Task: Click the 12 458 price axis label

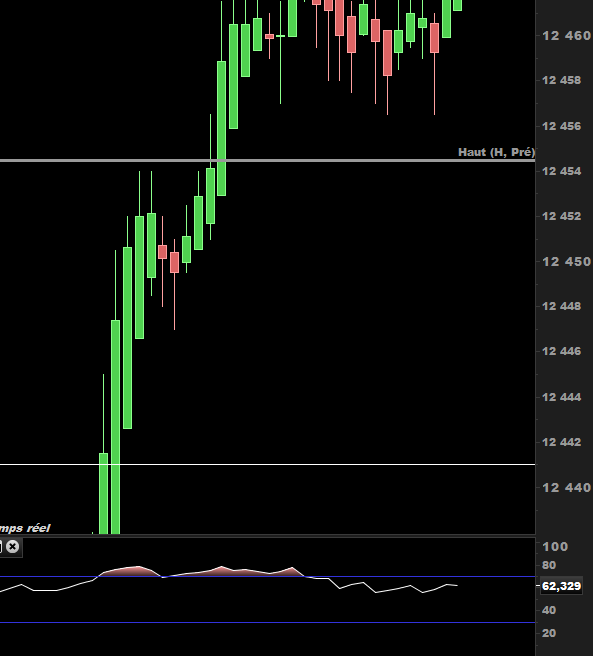Action: 562,80
